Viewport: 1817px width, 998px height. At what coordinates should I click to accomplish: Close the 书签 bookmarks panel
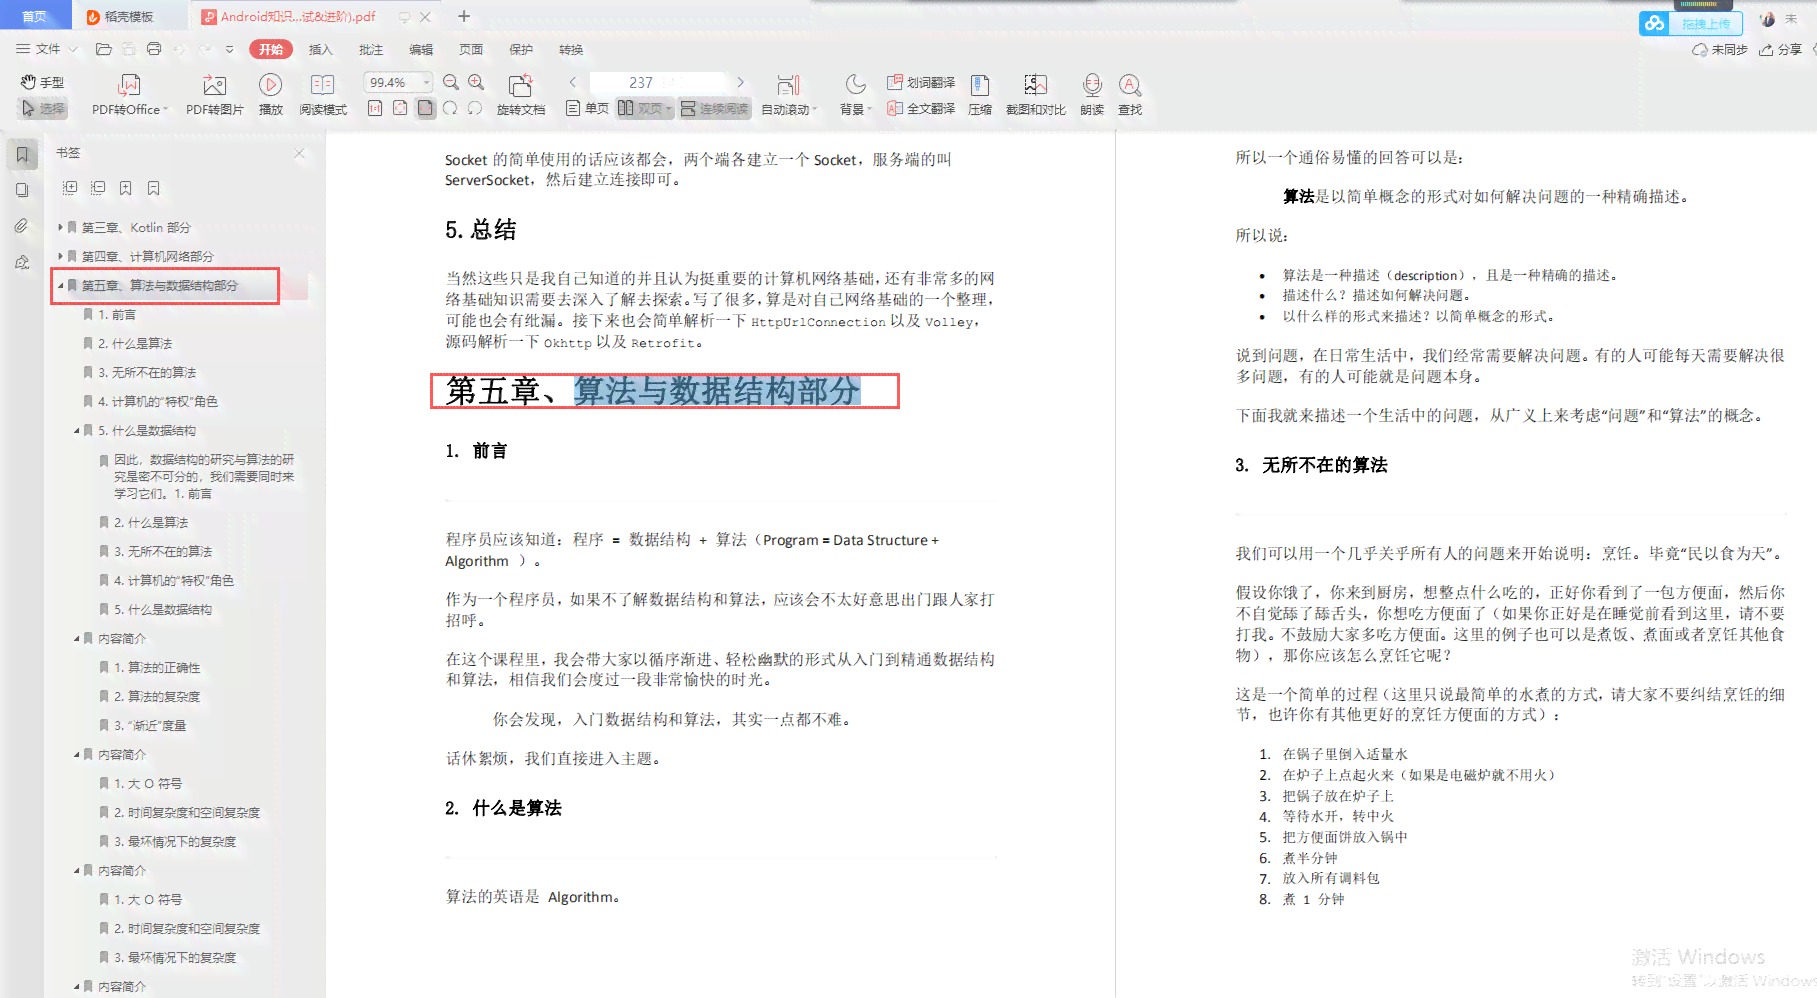(299, 153)
